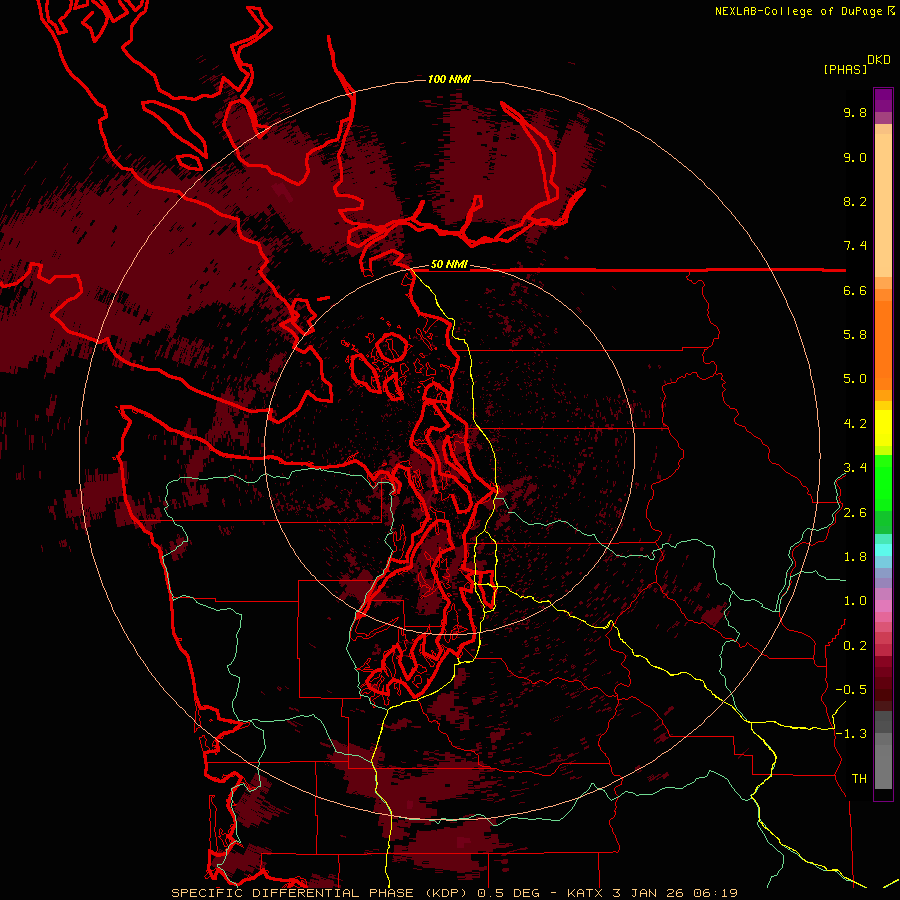
Task: Click the 1.0 legend value
Action: [855, 601]
